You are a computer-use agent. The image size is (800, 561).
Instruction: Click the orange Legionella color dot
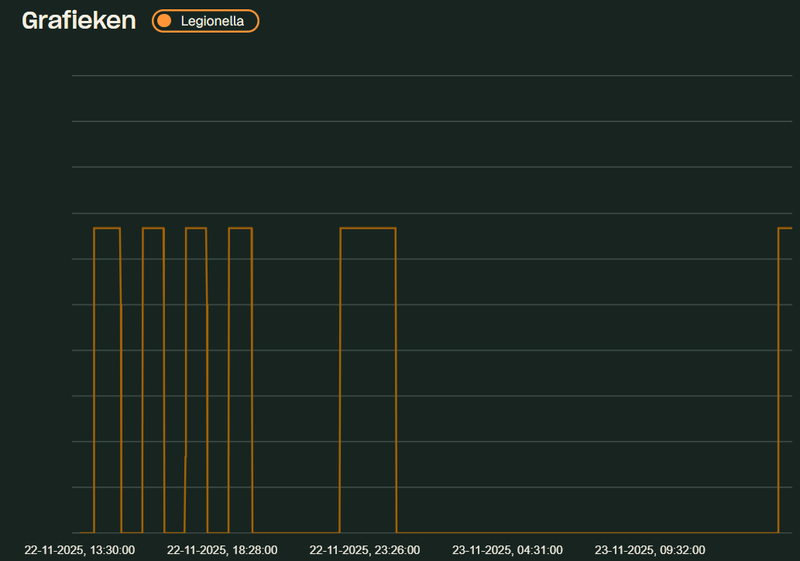(x=164, y=21)
